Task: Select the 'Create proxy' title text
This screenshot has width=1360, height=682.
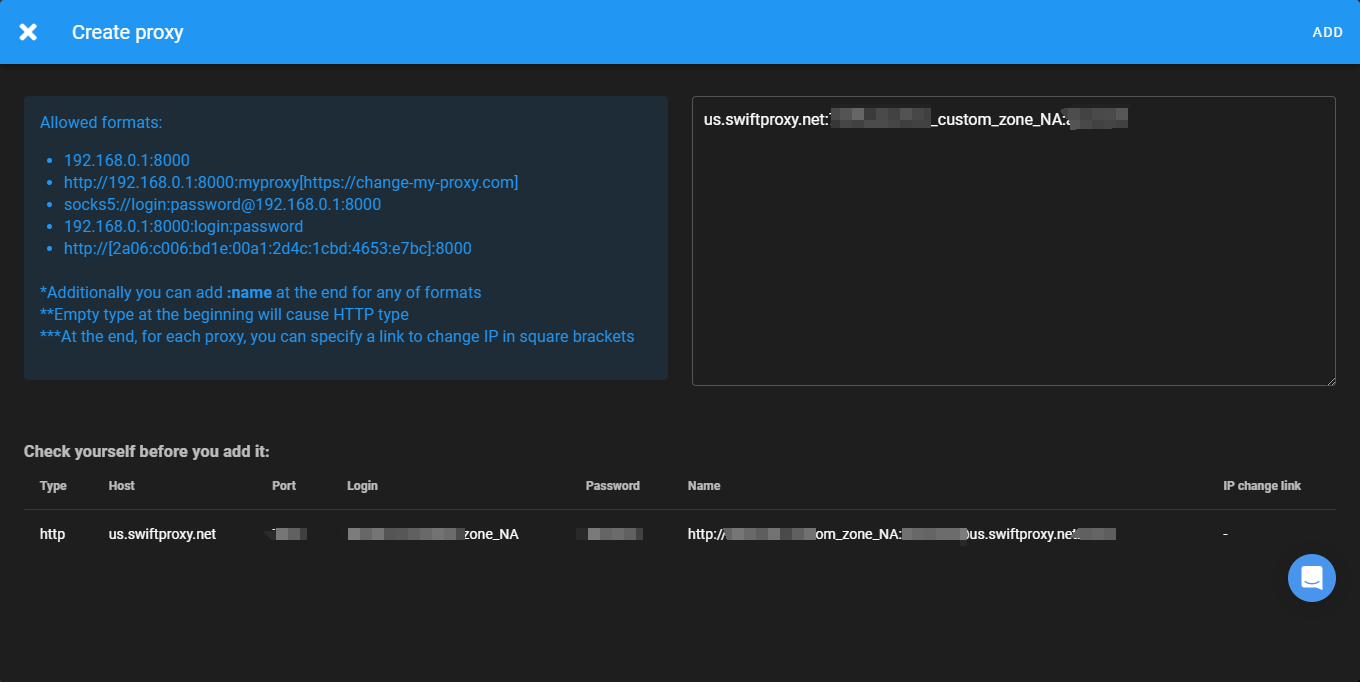Action: (127, 32)
